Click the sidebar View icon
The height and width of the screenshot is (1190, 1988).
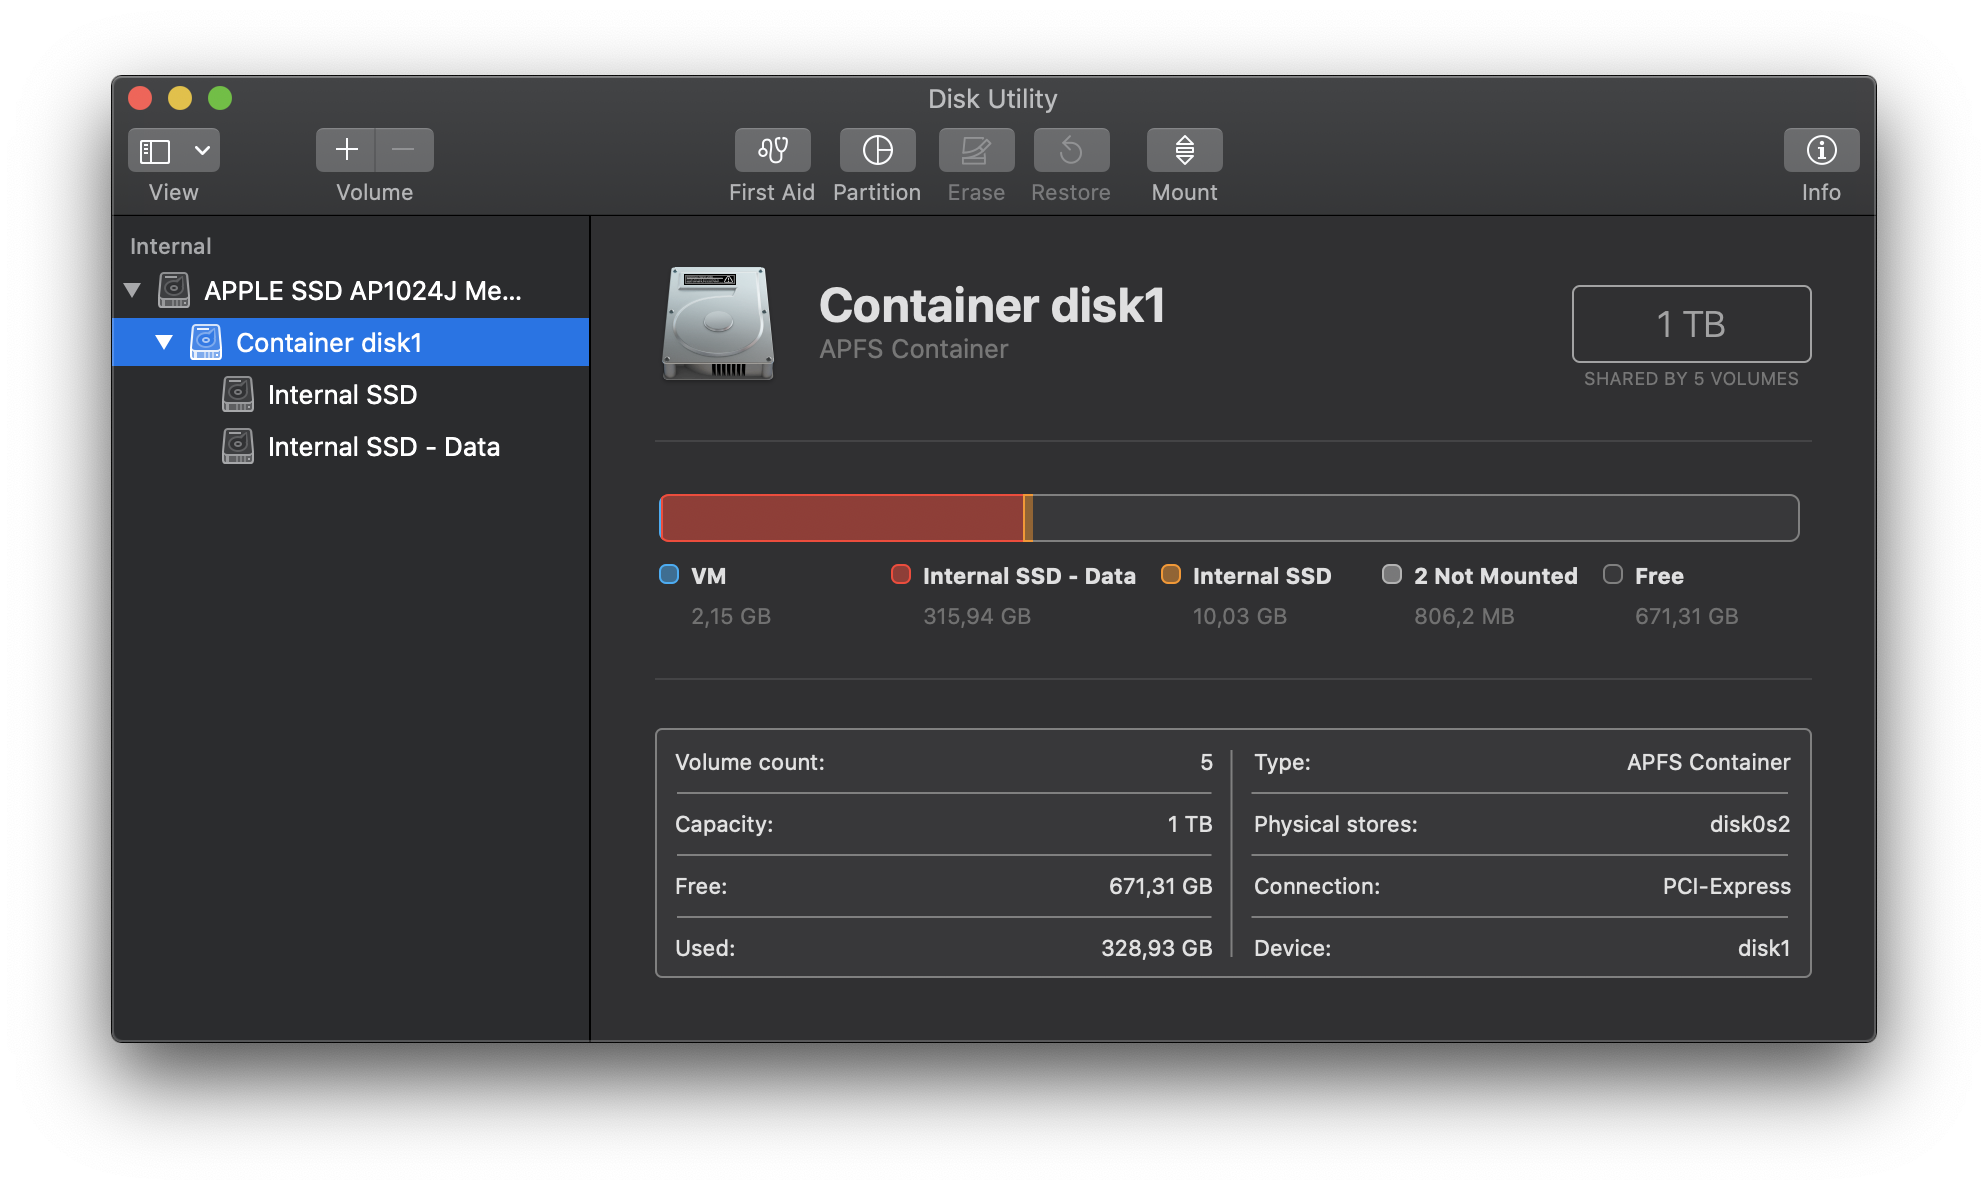click(156, 150)
